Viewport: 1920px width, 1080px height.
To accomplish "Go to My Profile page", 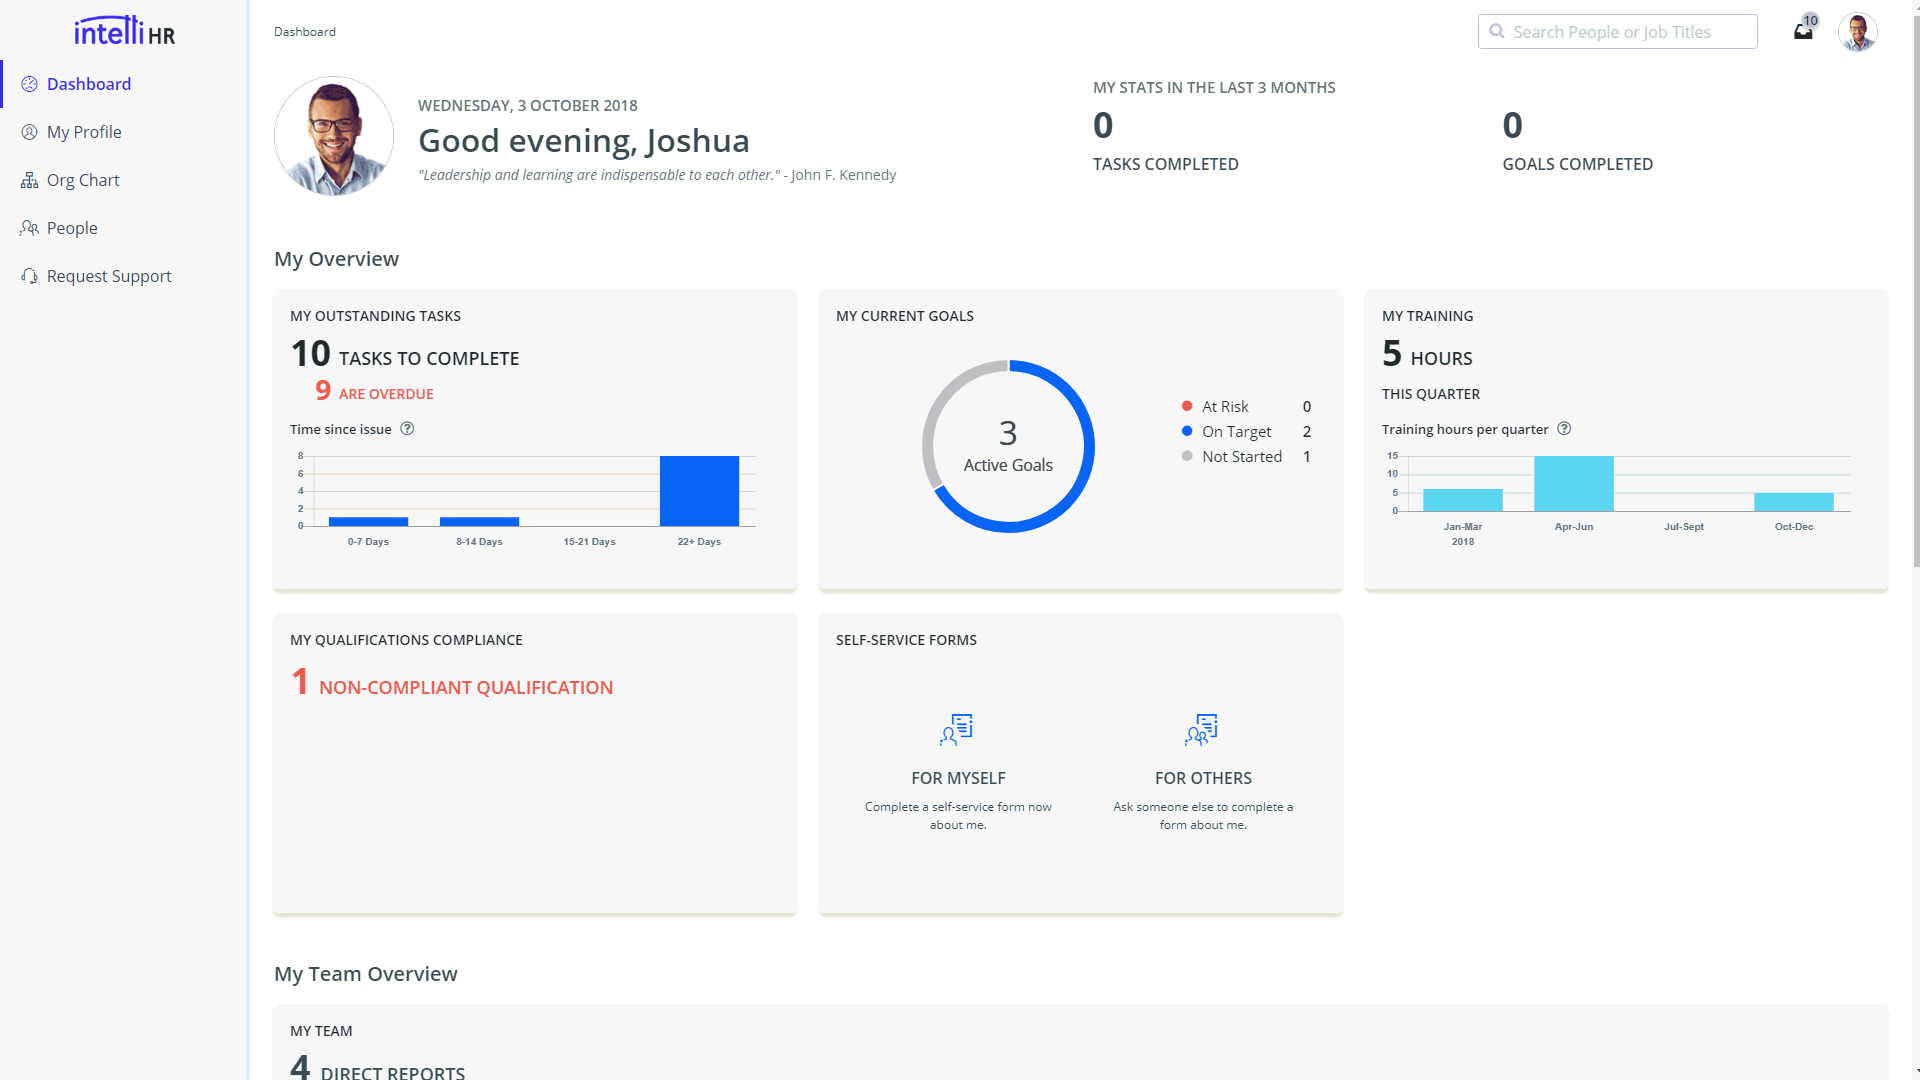I will 84,132.
